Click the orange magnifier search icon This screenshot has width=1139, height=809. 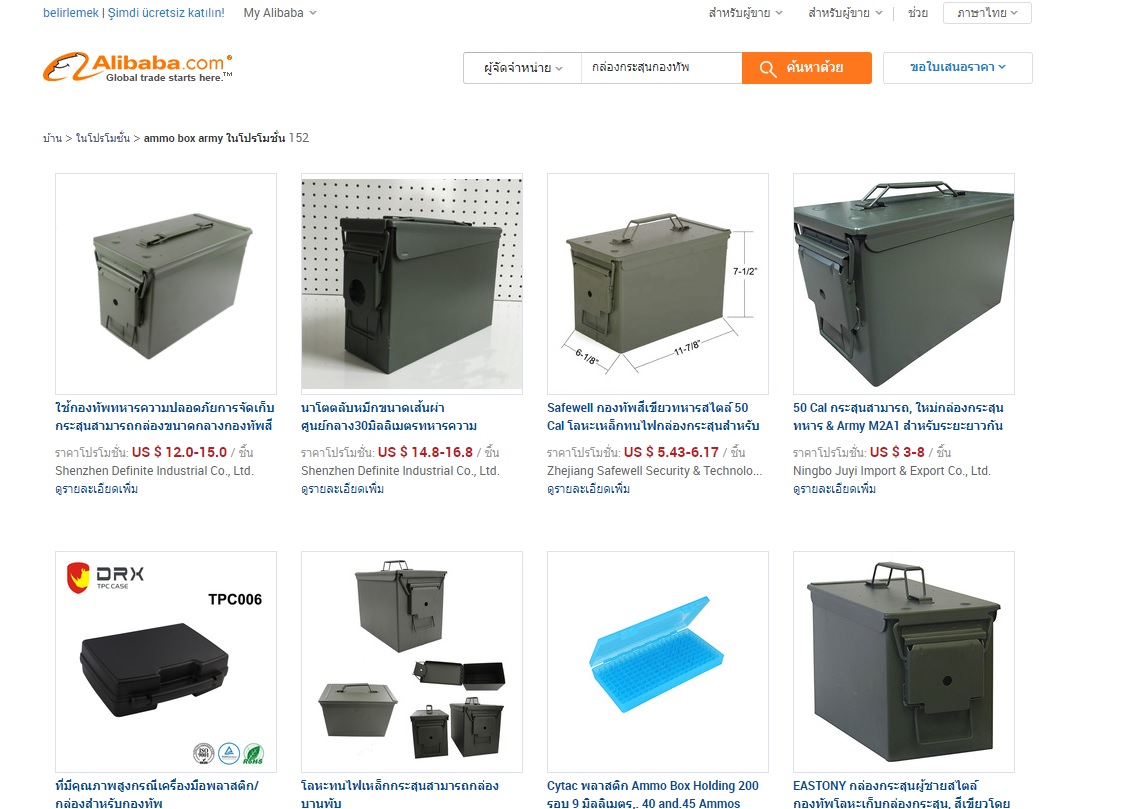pos(767,68)
